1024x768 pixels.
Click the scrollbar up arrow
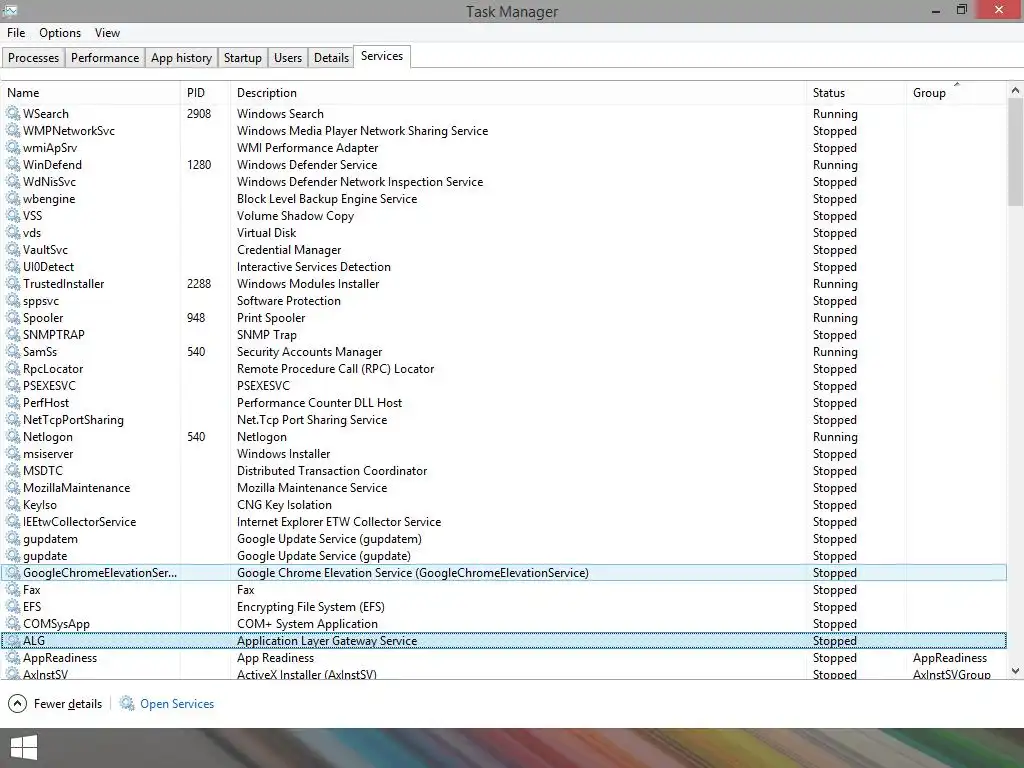(1015, 90)
